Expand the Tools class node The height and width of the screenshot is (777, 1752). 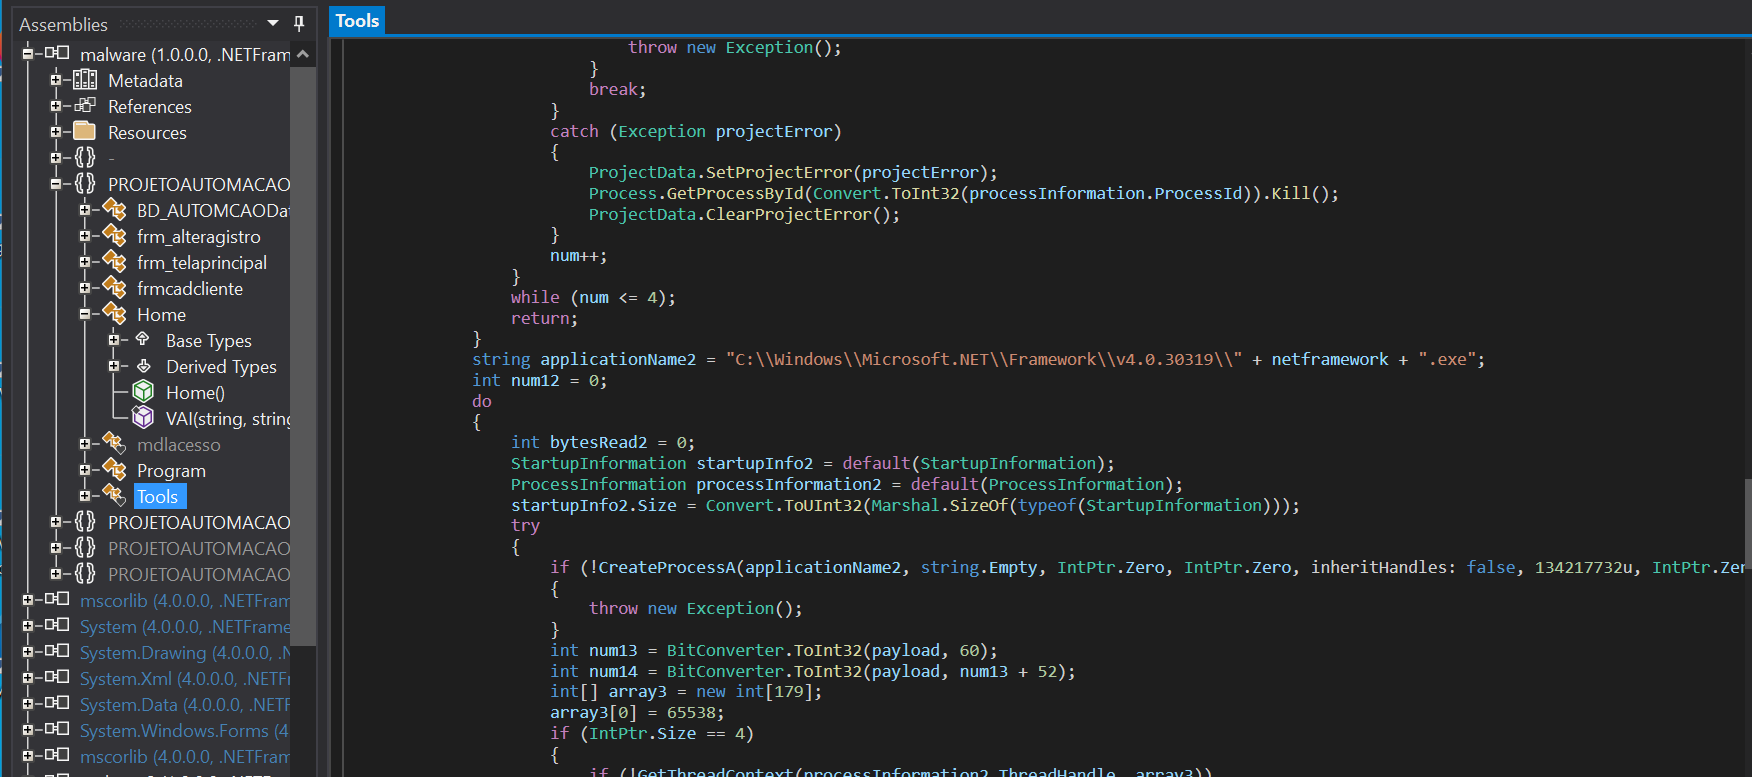click(x=85, y=496)
